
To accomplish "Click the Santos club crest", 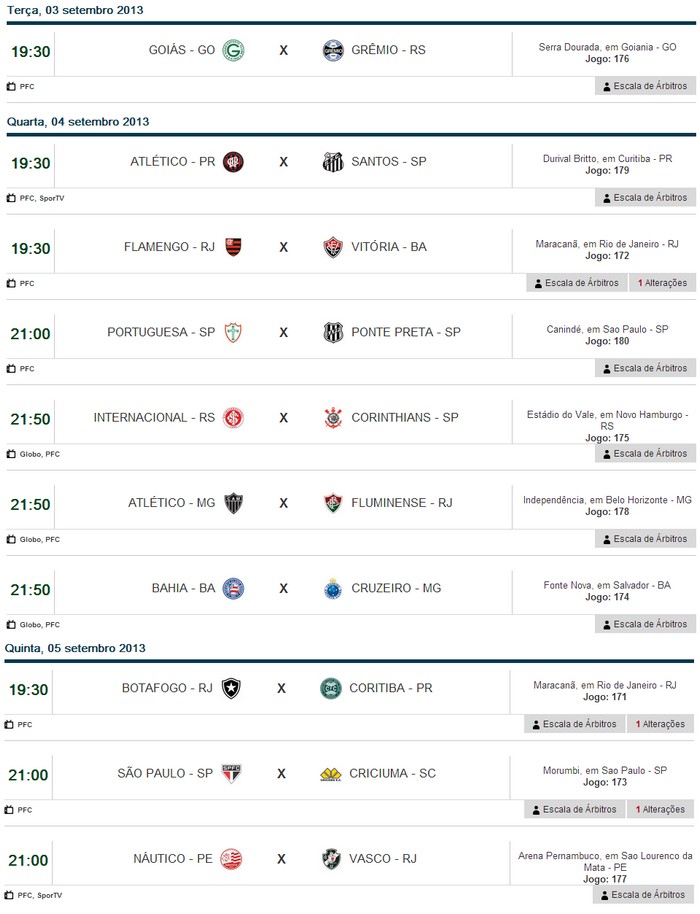I will 333,162.
